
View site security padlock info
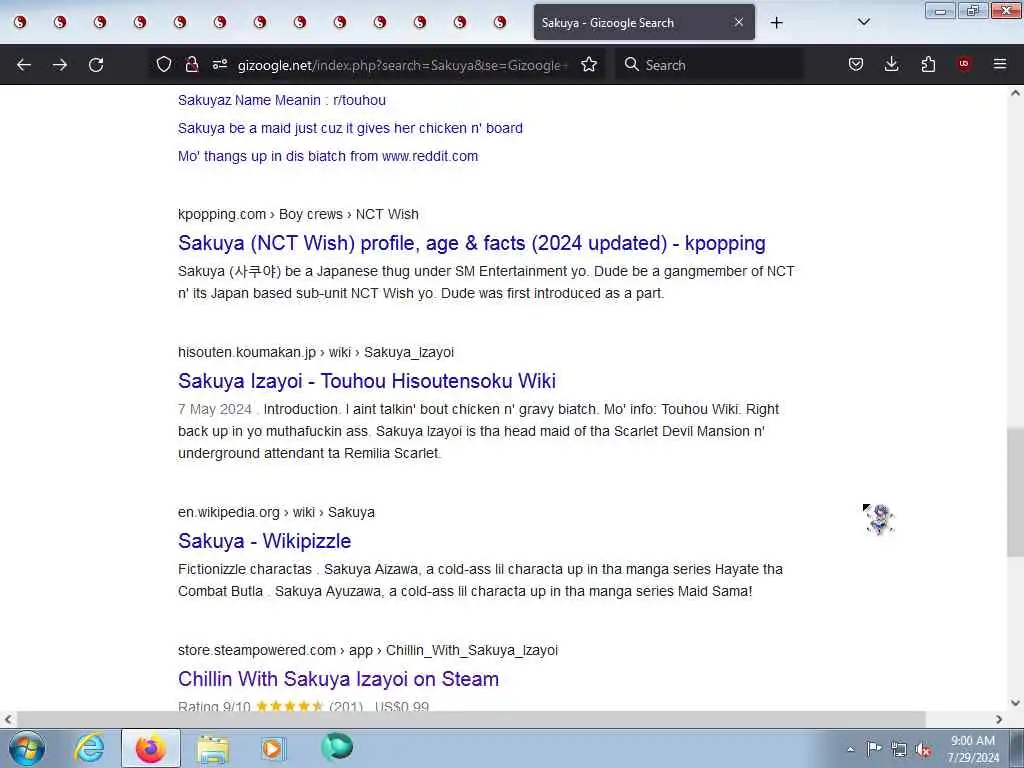pos(191,65)
